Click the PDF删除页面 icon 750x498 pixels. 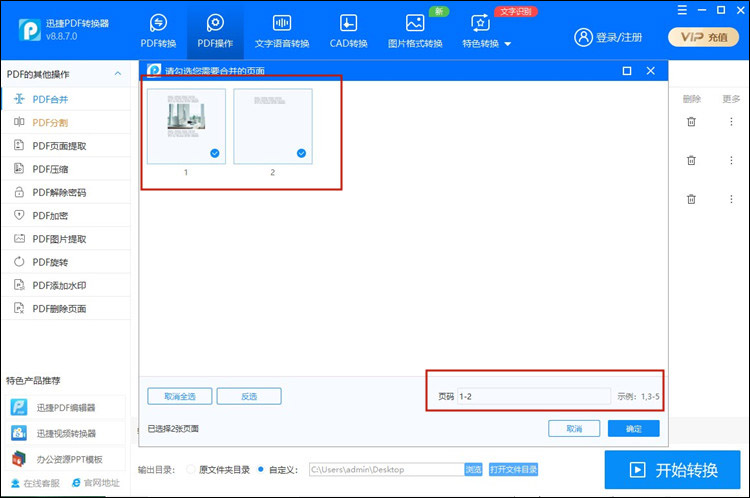(x=19, y=308)
